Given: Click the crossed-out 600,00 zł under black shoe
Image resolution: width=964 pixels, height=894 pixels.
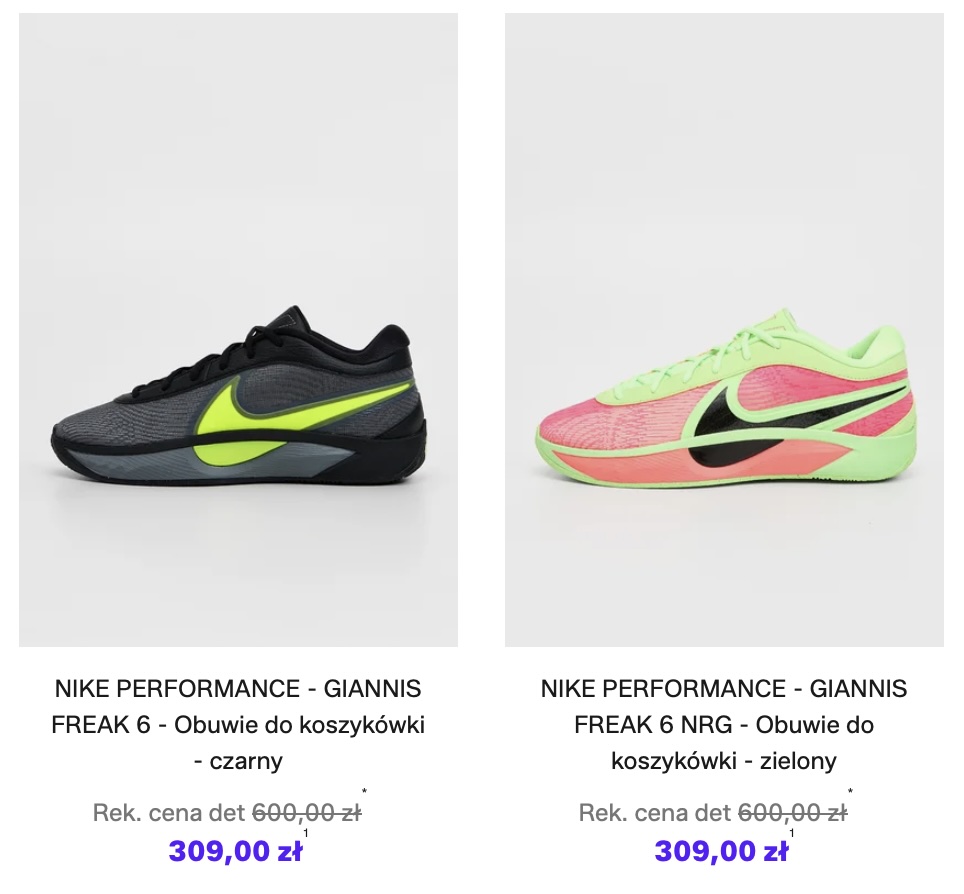Looking at the screenshot, I should 306,813.
